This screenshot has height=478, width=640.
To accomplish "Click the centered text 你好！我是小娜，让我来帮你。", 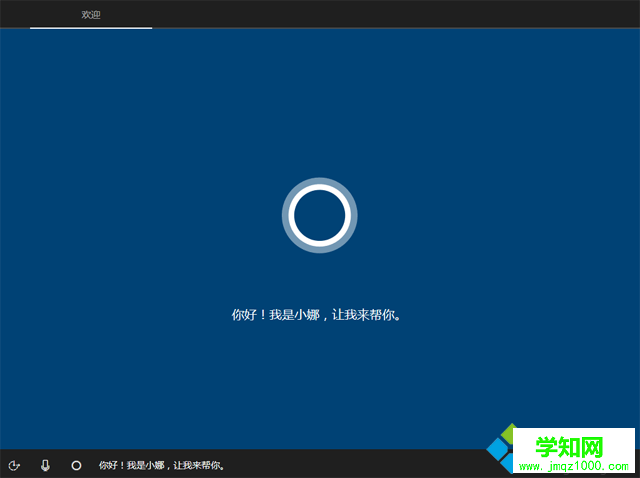I will [x=317, y=315].
